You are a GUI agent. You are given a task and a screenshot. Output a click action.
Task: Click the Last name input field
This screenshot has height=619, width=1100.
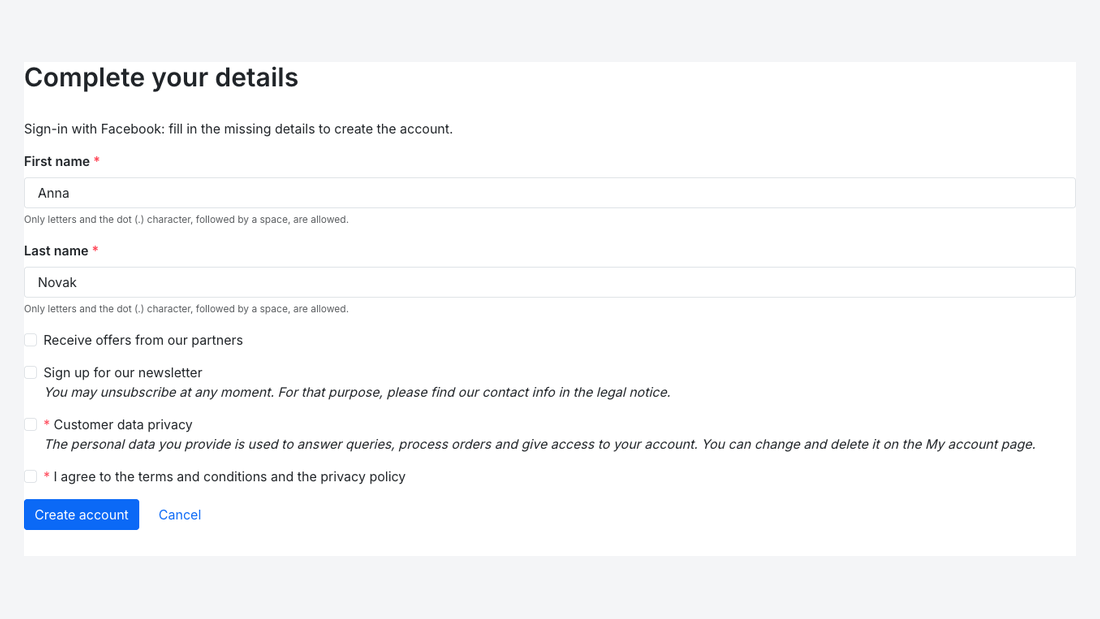tap(549, 282)
